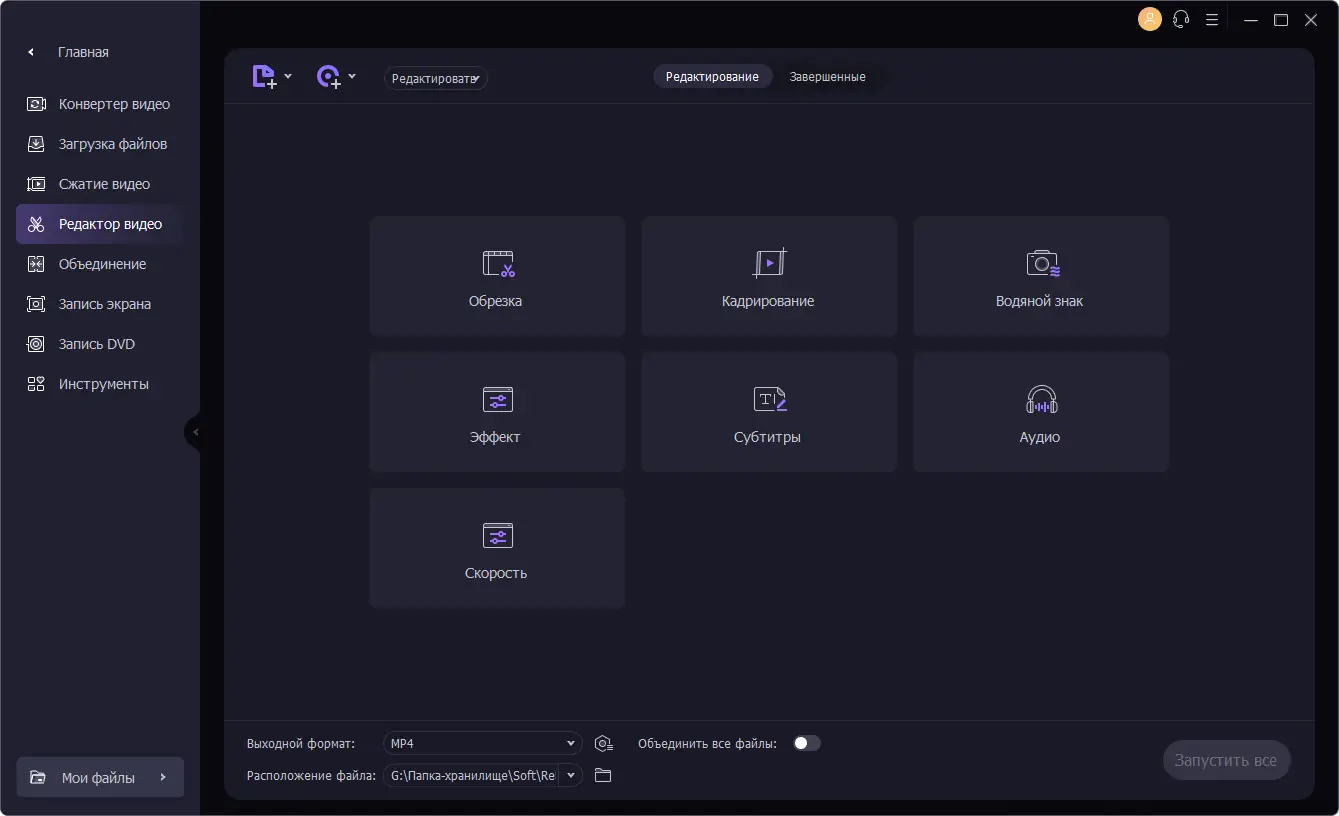Open the Выходной формат MP4 dropdown

click(483, 743)
